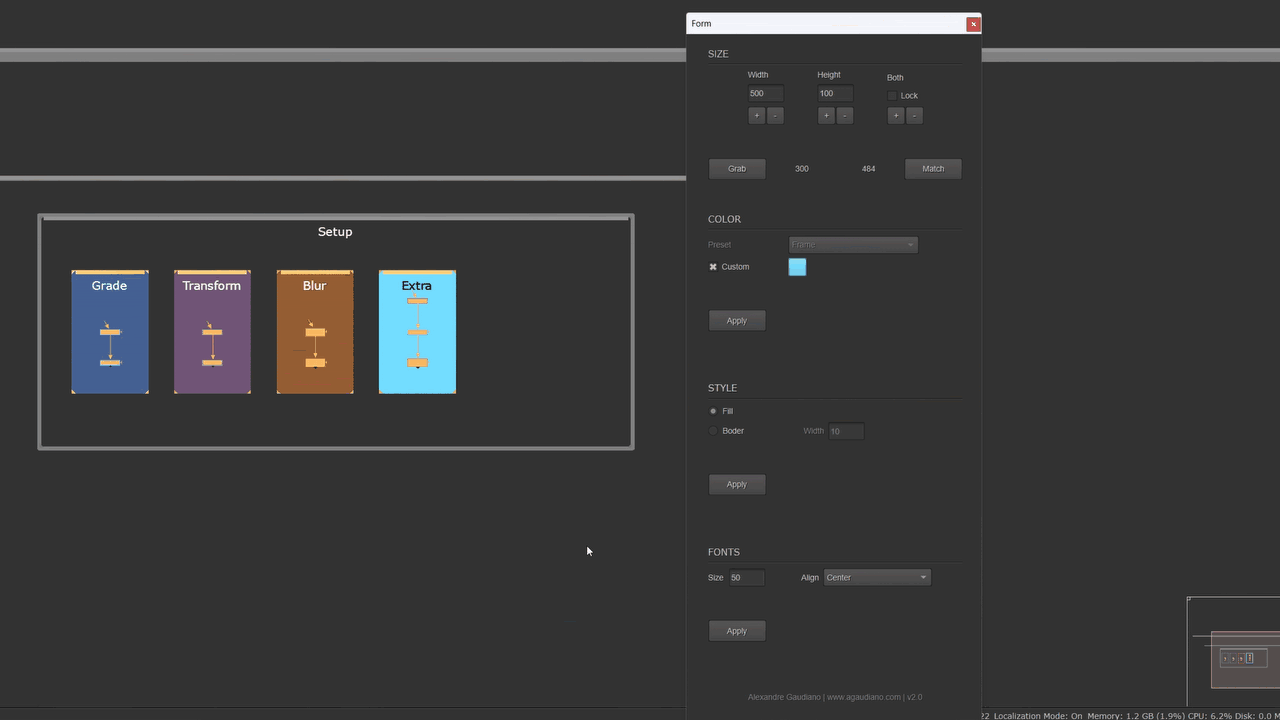Click the font Size input field

(x=746, y=578)
